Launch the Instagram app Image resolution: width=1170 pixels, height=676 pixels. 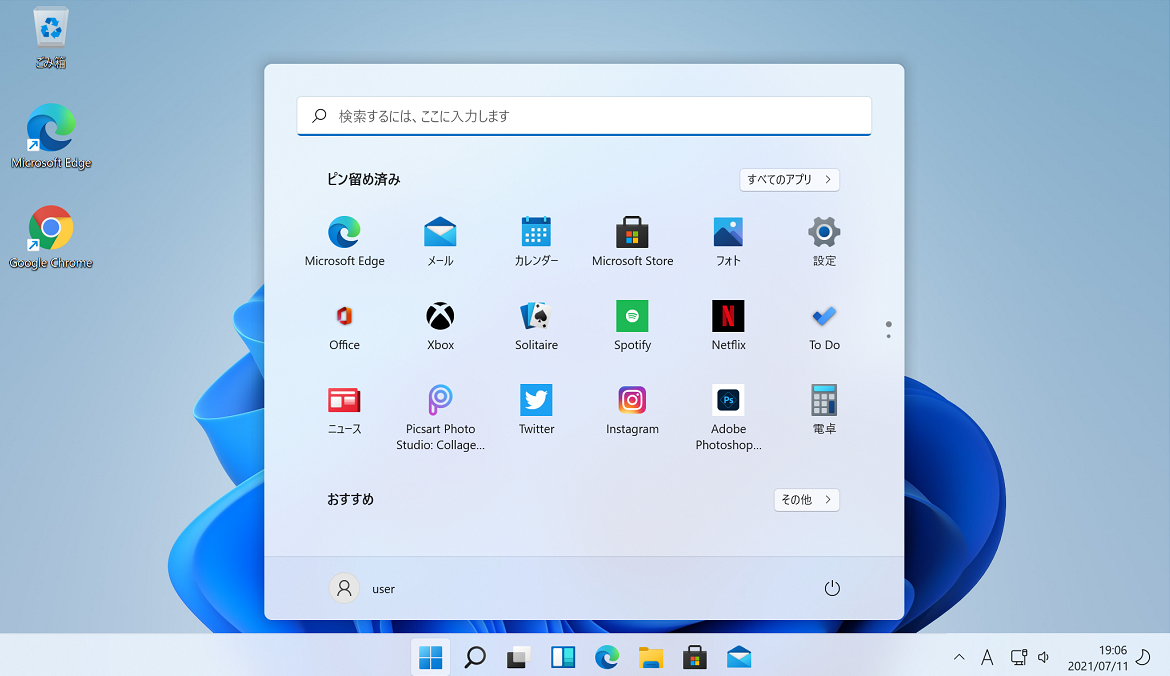pyautogui.click(x=632, y=410)
